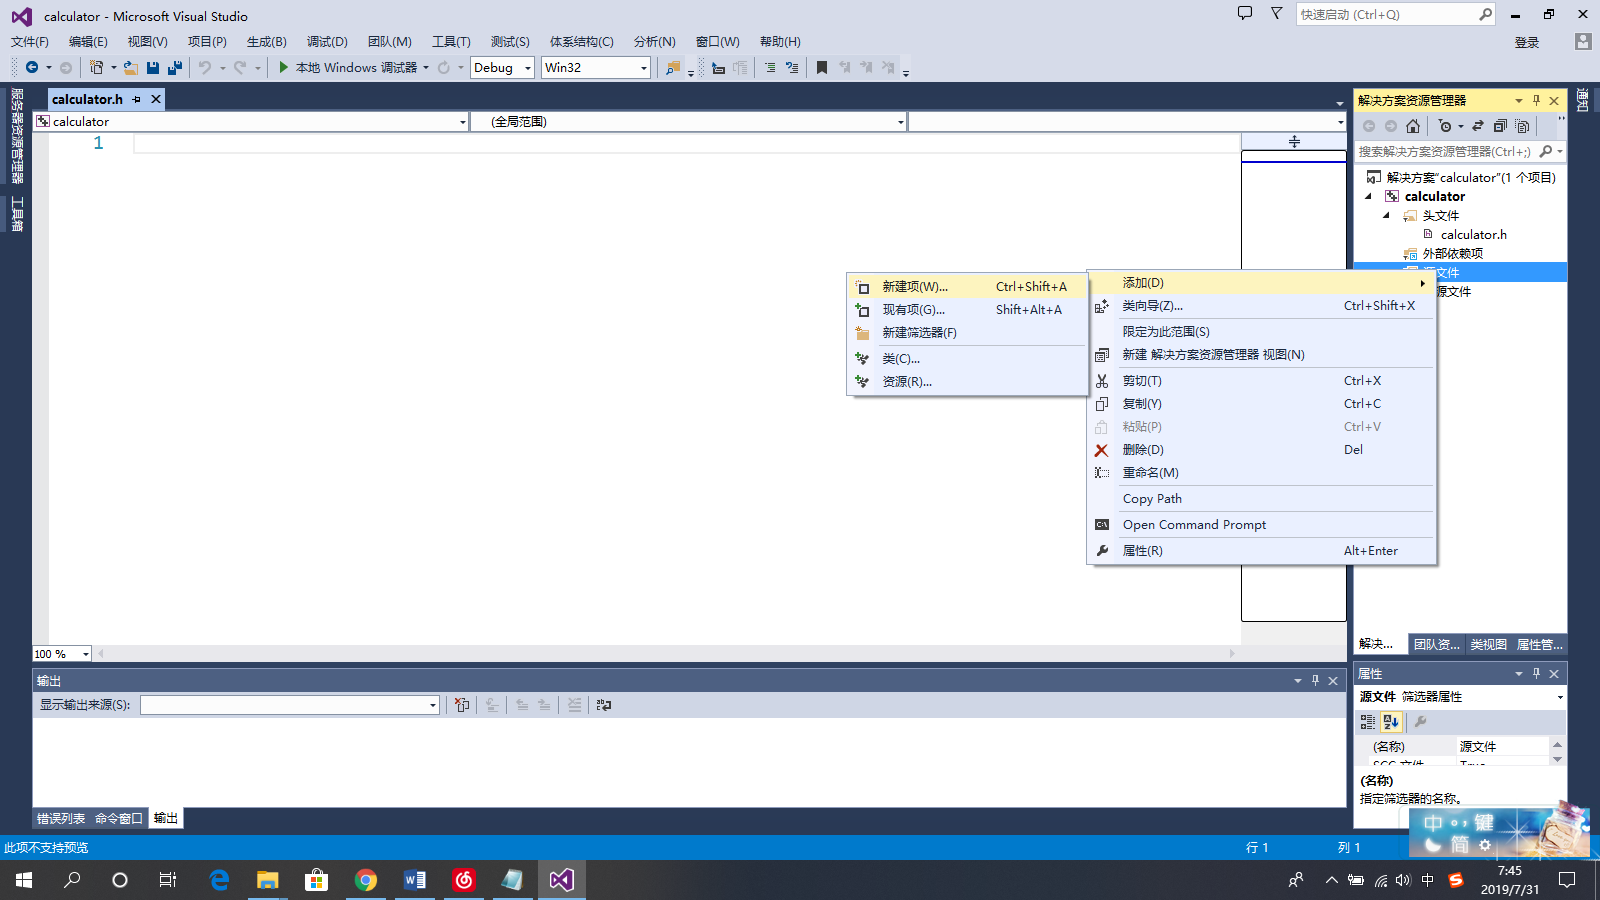Open the 工具(T) menu
Image resolution: width=1600 pixels, height=900 pixels.
pyautogui.click(x=451, y=41)
